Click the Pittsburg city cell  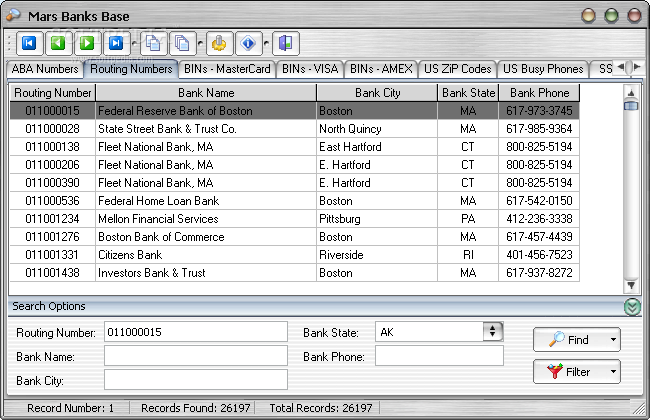click(377, 218)
